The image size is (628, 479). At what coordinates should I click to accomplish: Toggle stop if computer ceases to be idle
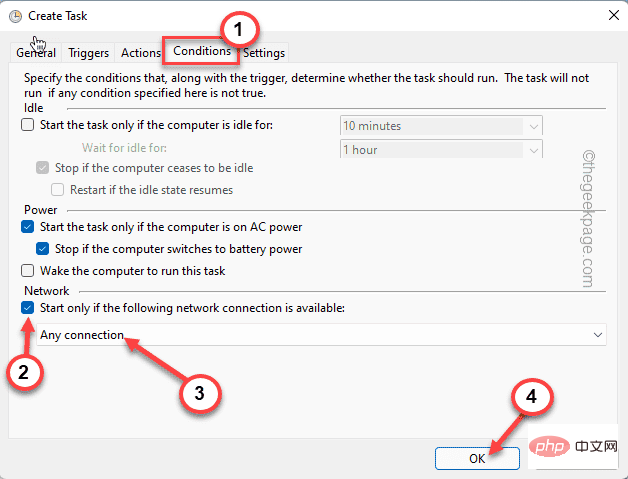point(42,167)
